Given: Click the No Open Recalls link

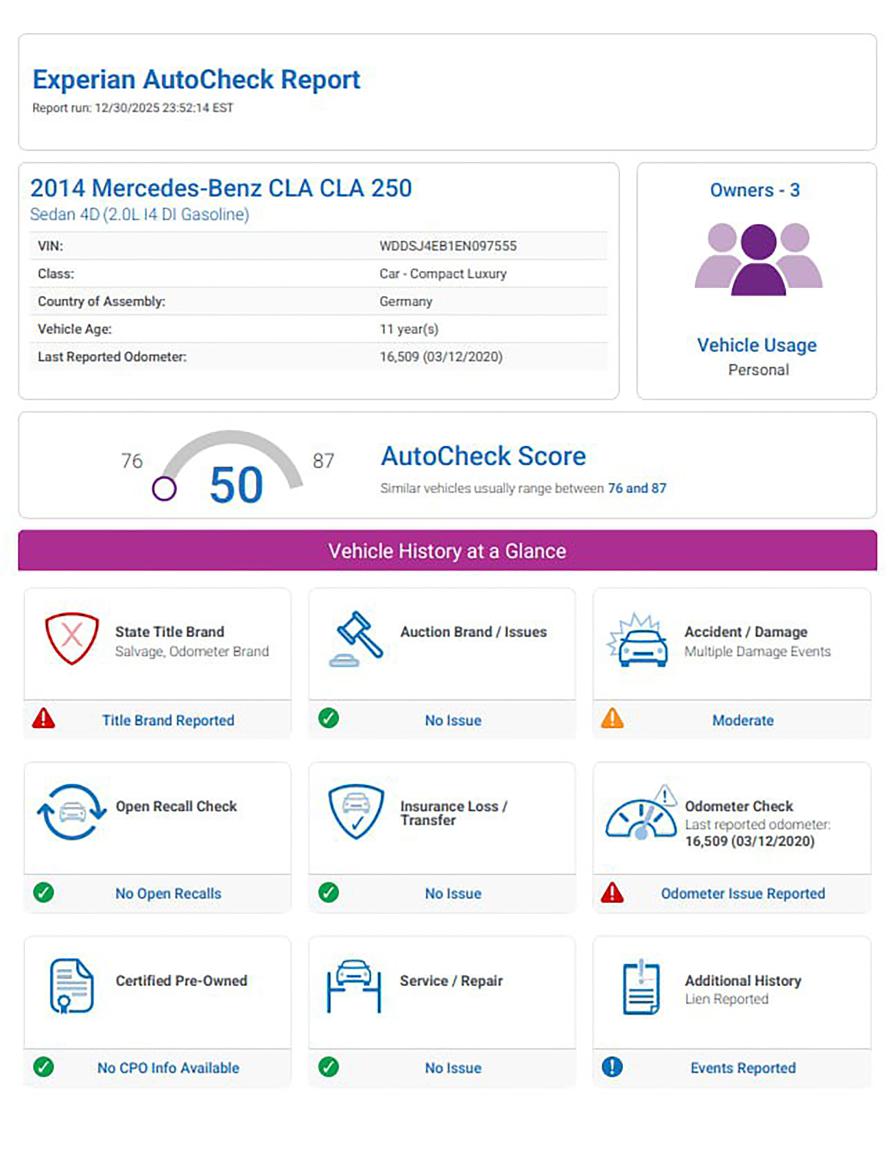Looking at the screenshot, I should click(x=168, y=894).
